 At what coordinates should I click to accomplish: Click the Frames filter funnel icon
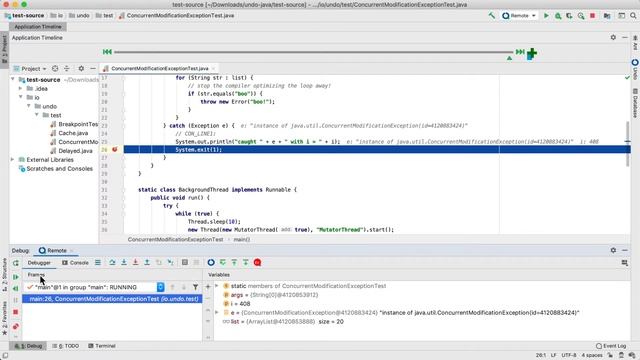tap(196, 287)
